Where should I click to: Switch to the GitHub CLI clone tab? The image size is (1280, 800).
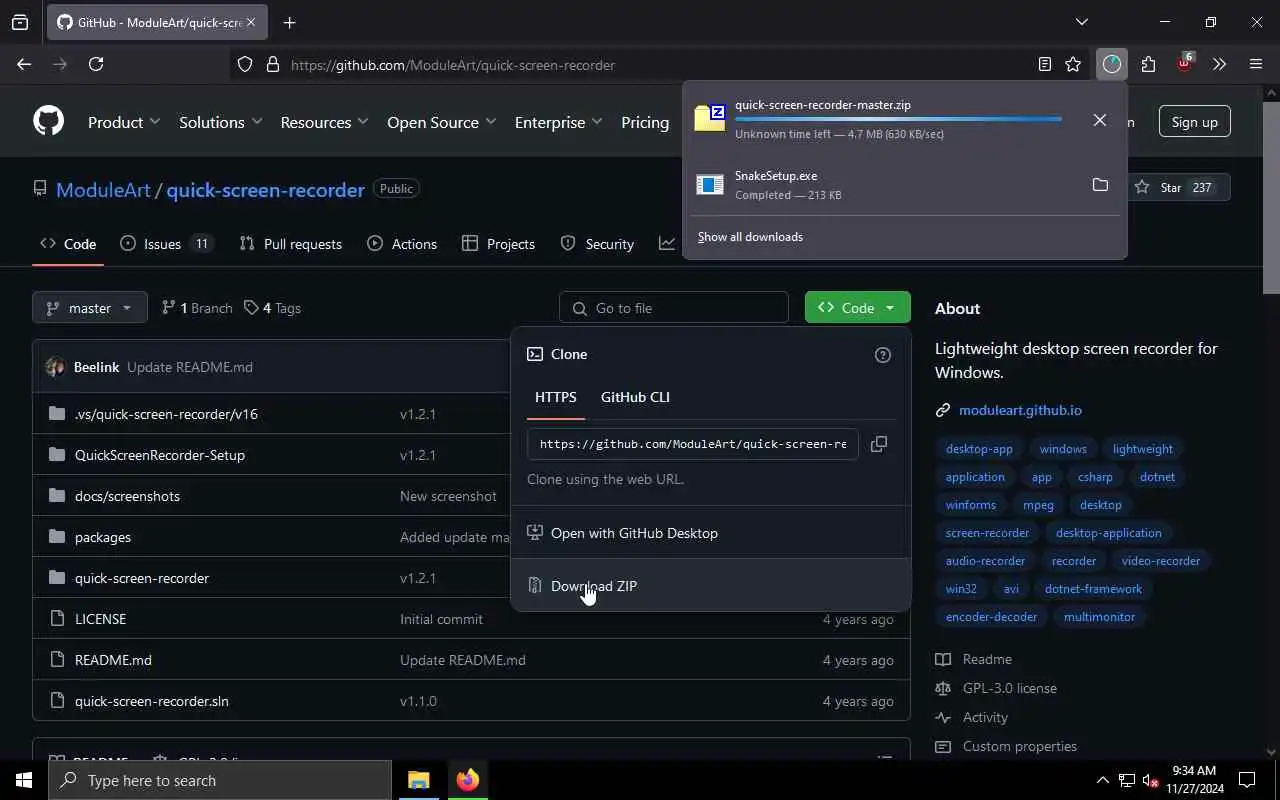point(635,397)
